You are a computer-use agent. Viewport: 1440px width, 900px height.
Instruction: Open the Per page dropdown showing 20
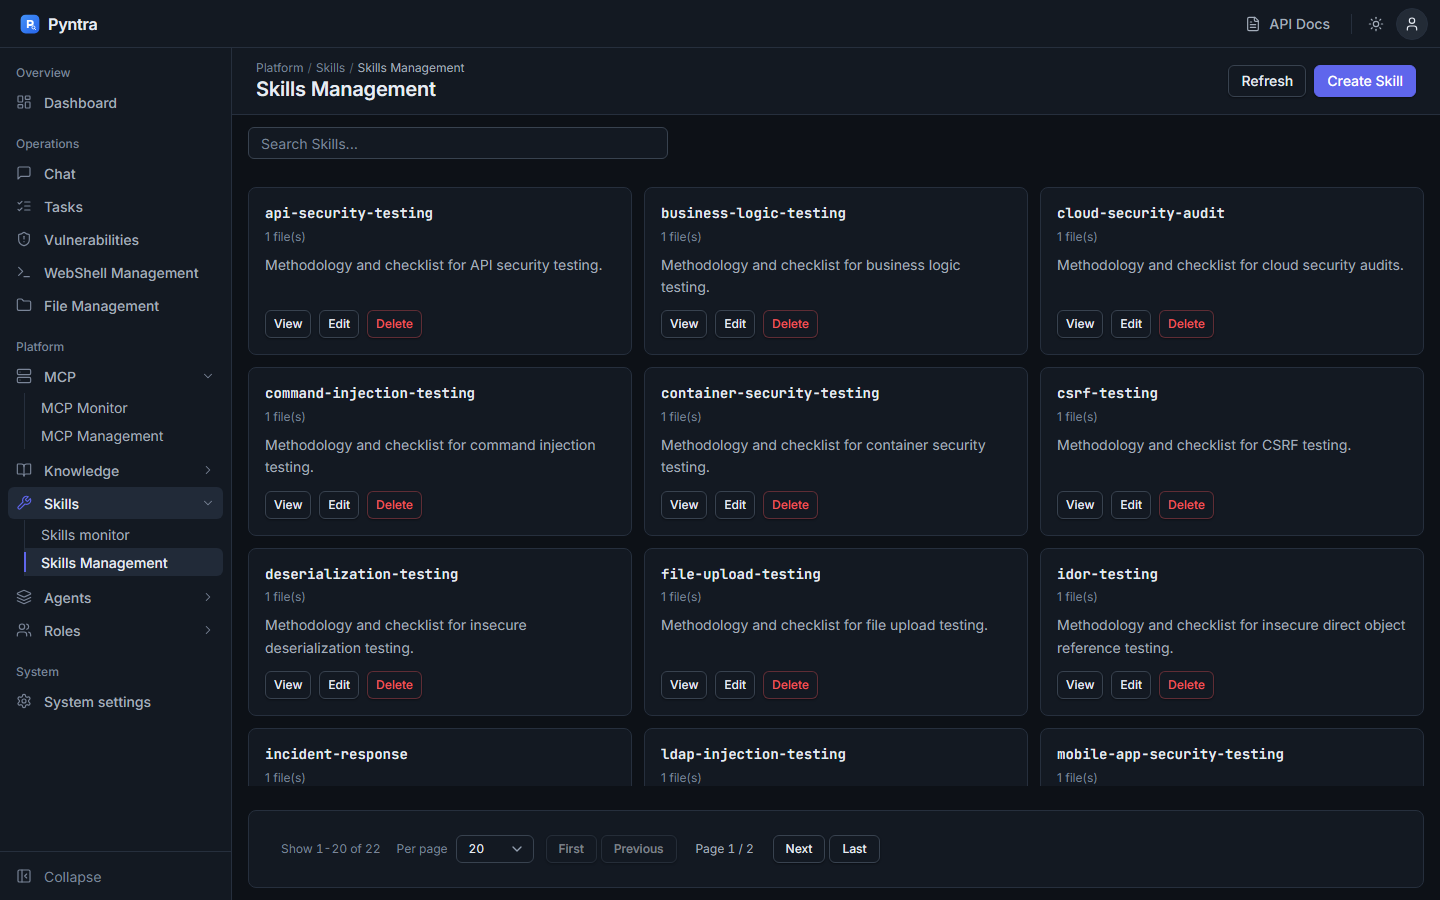[495, 849]
